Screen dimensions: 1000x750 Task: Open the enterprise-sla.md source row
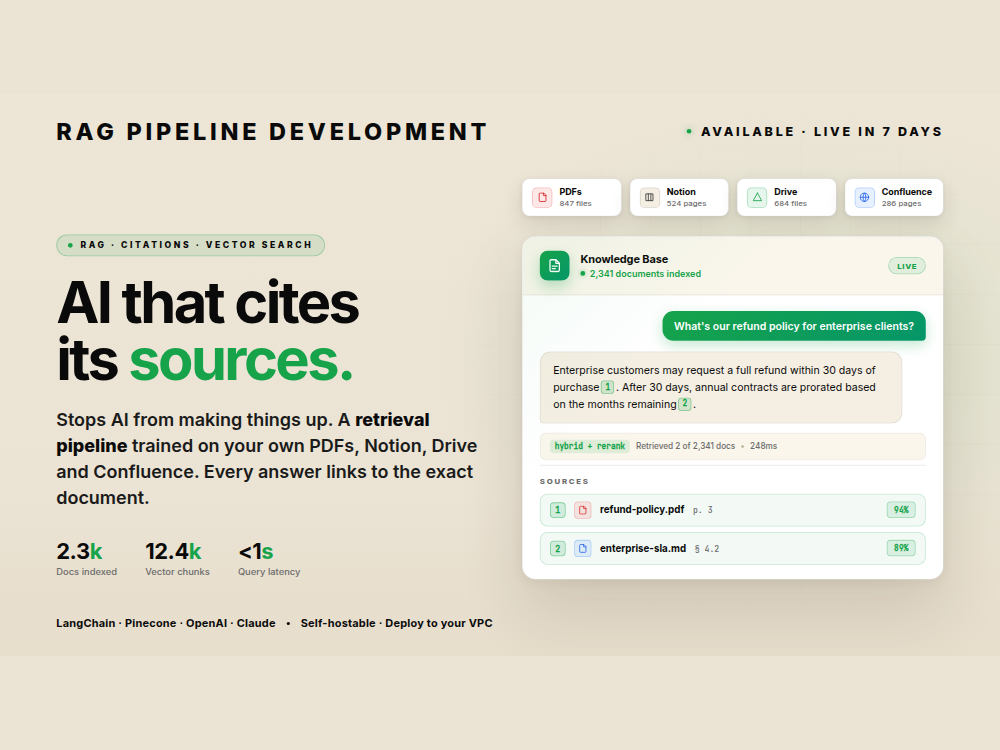(732, 548)
